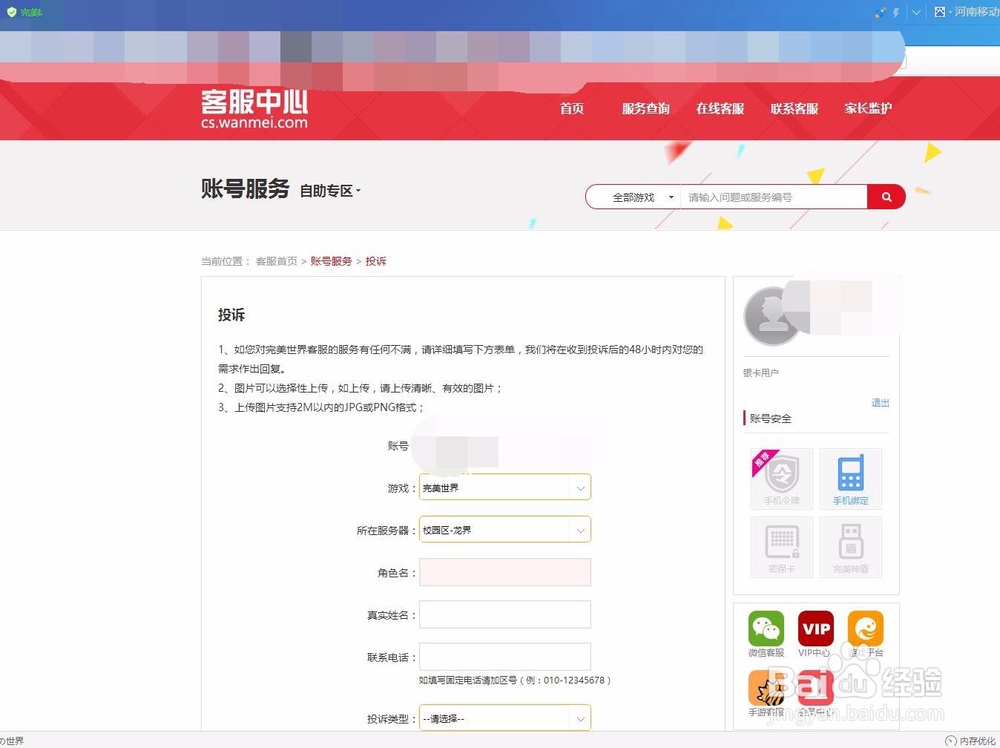Click the 完美神盾 USB shield icon
Screen dimensions: 1000x748
tap(851, 546)
